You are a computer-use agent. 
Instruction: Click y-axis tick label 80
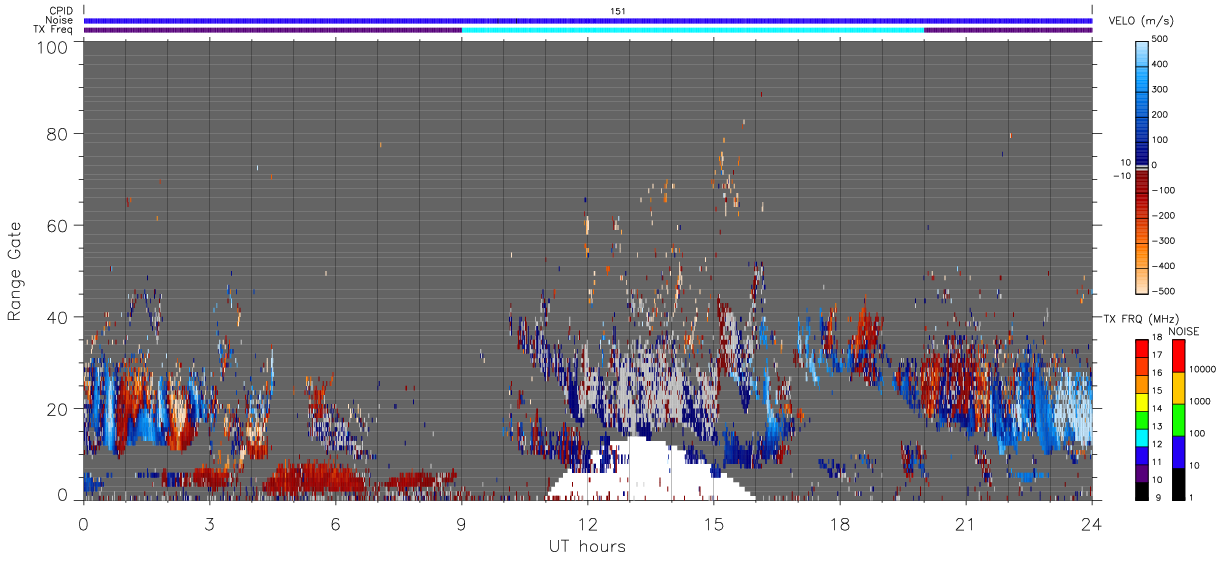56,133
